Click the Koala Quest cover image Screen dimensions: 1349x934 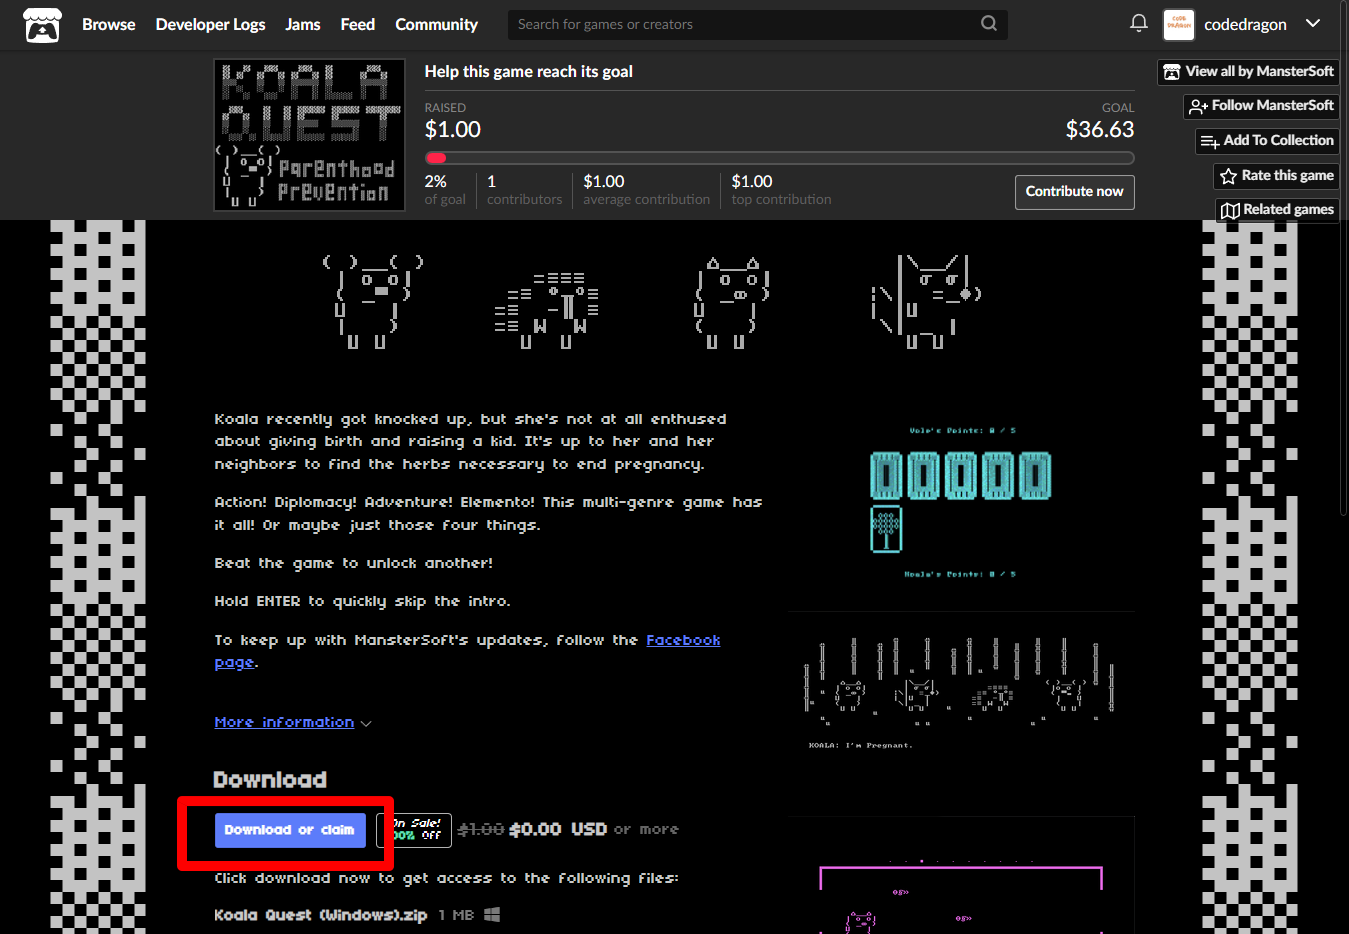(x=309, y=135)
